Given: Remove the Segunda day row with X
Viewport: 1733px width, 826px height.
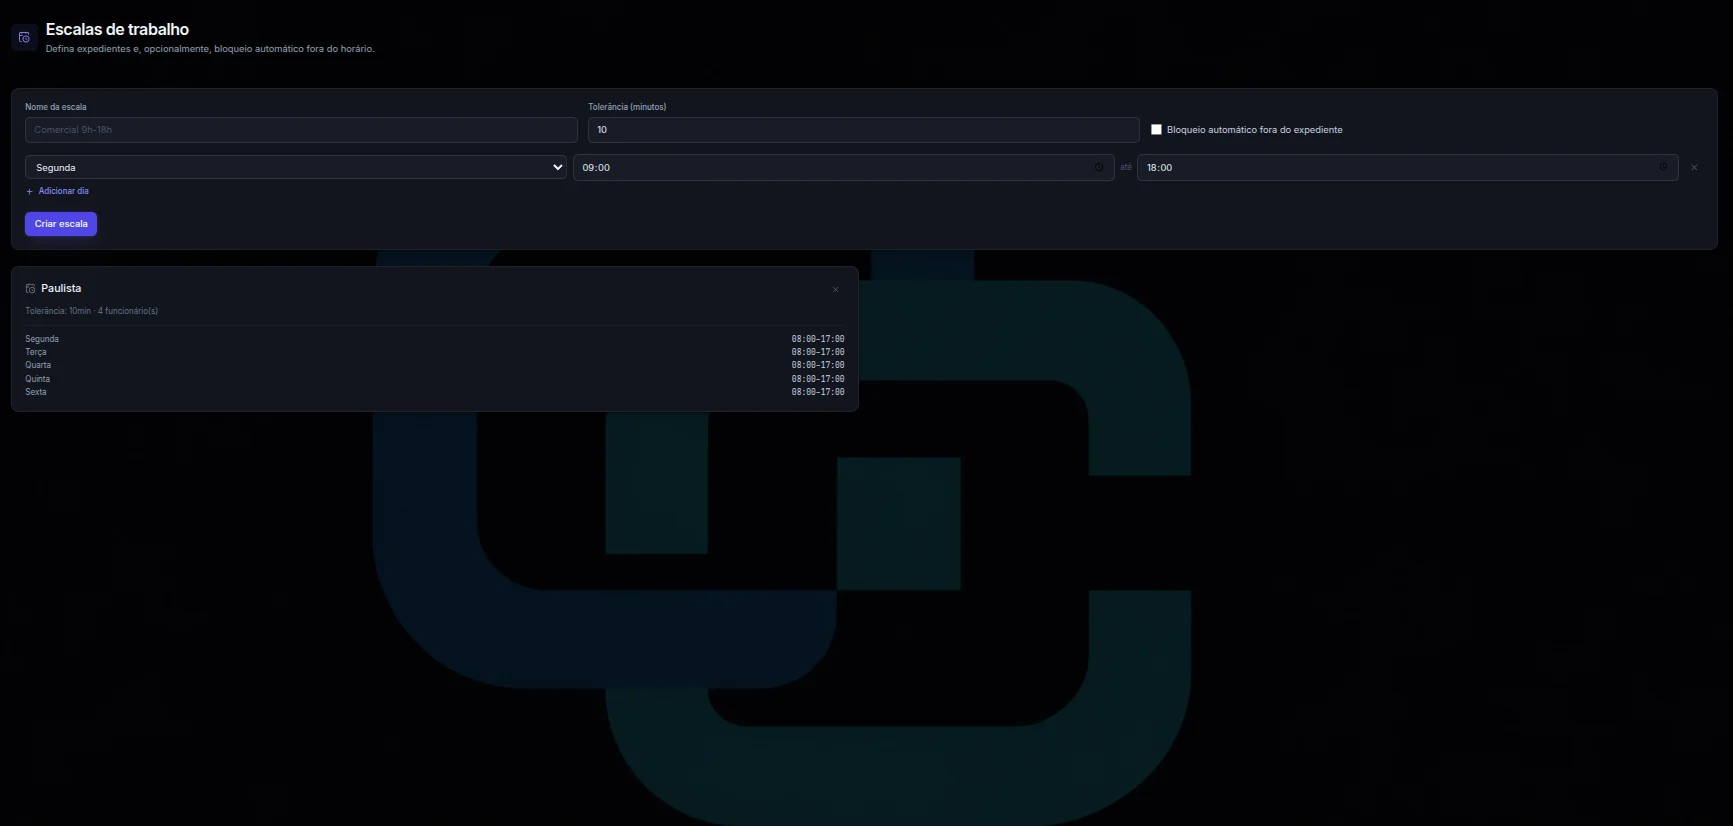Looking at the screenshot, I should coord(1694,168).
